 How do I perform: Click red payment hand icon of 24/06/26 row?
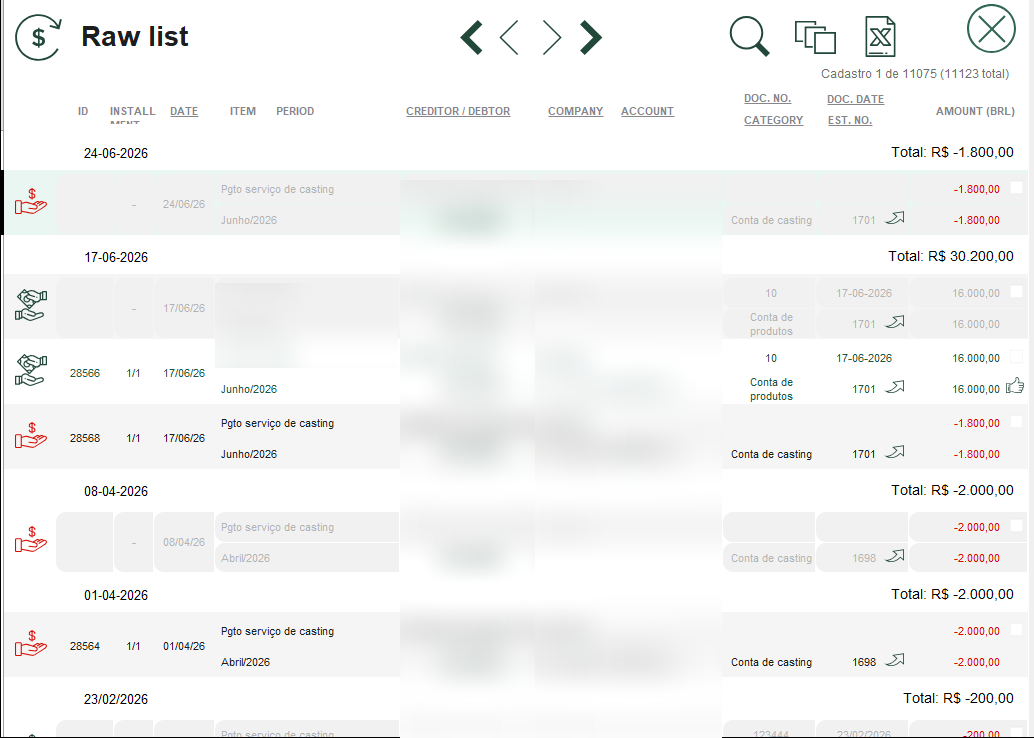pyautogui.click(x=31, y=202)
